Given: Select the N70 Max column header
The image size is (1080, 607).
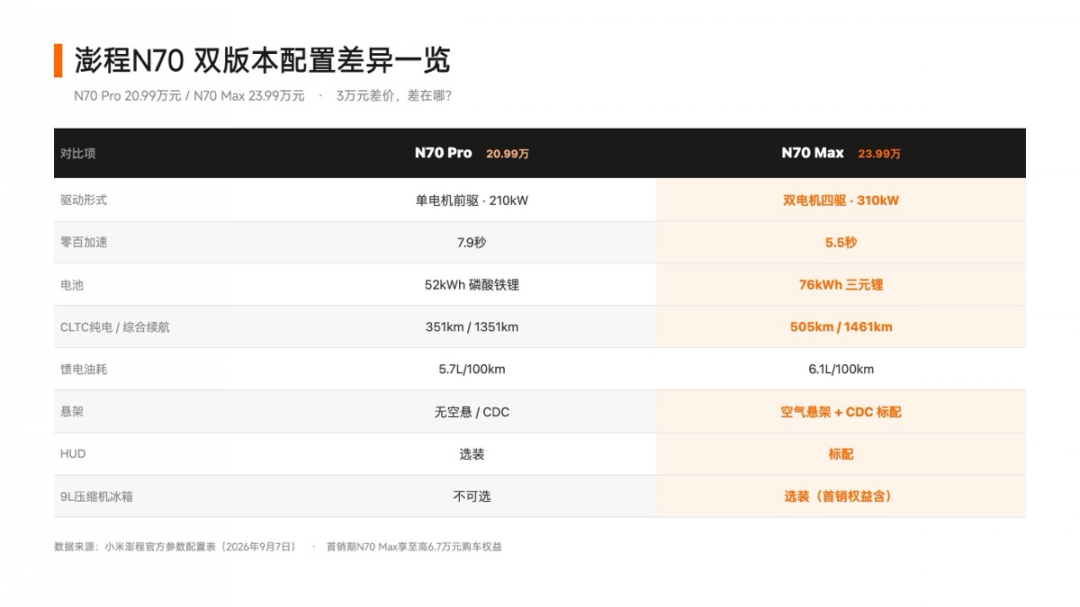Looking at the screenshot, I should click(812, 153).
